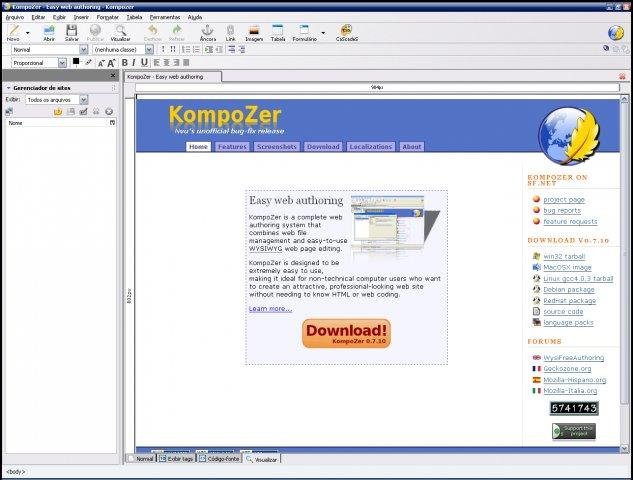Open the Inserir menu
The image size is (633, 480).
81,17
